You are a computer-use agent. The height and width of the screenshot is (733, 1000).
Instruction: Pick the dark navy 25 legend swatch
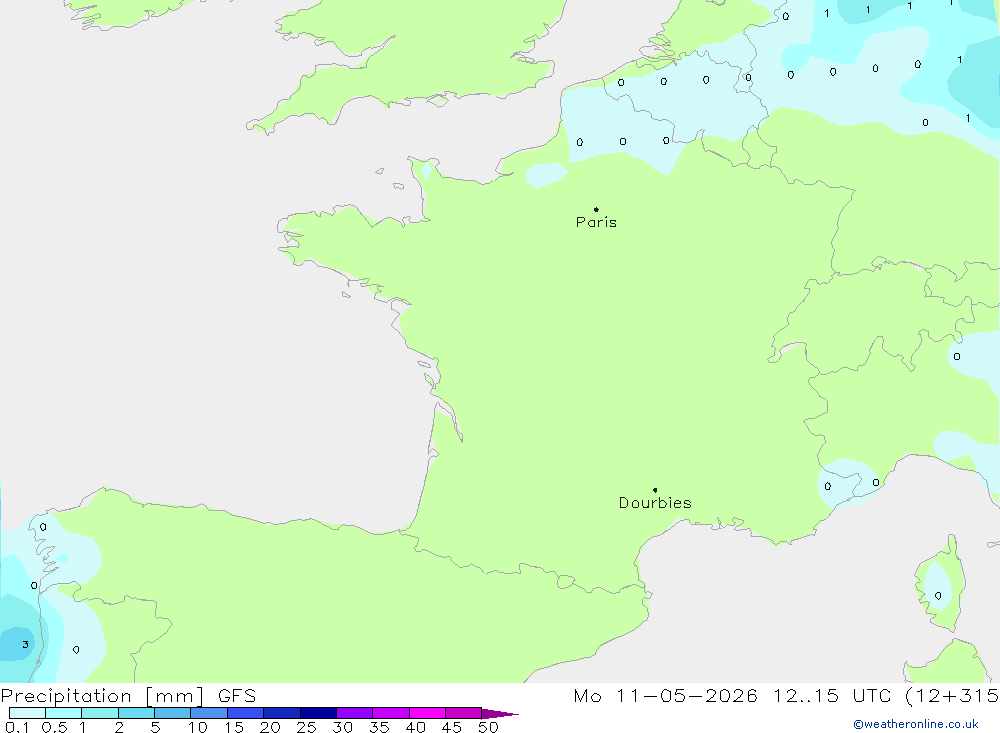tap(318, 713)
